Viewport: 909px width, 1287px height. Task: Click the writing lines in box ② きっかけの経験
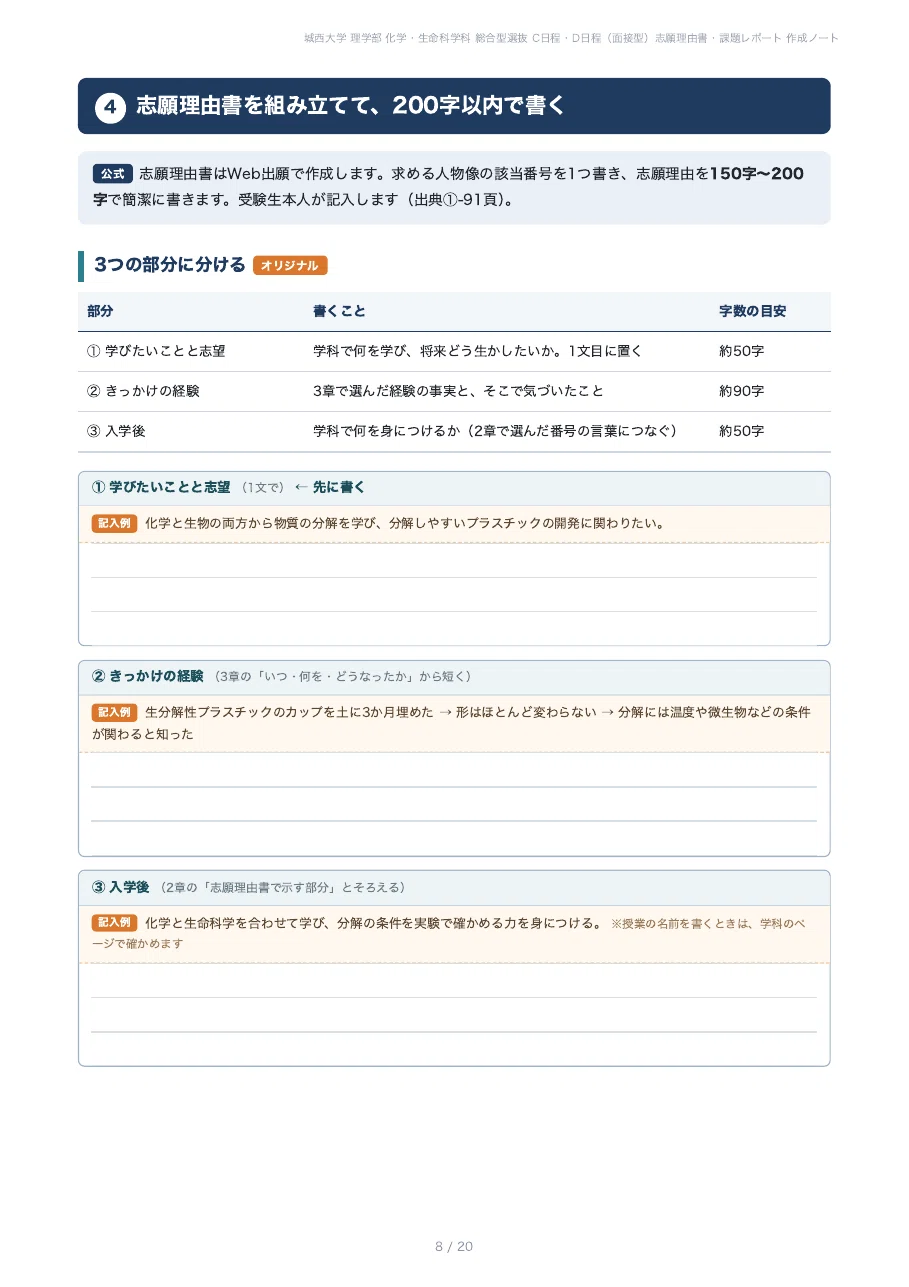pos(454,804)
